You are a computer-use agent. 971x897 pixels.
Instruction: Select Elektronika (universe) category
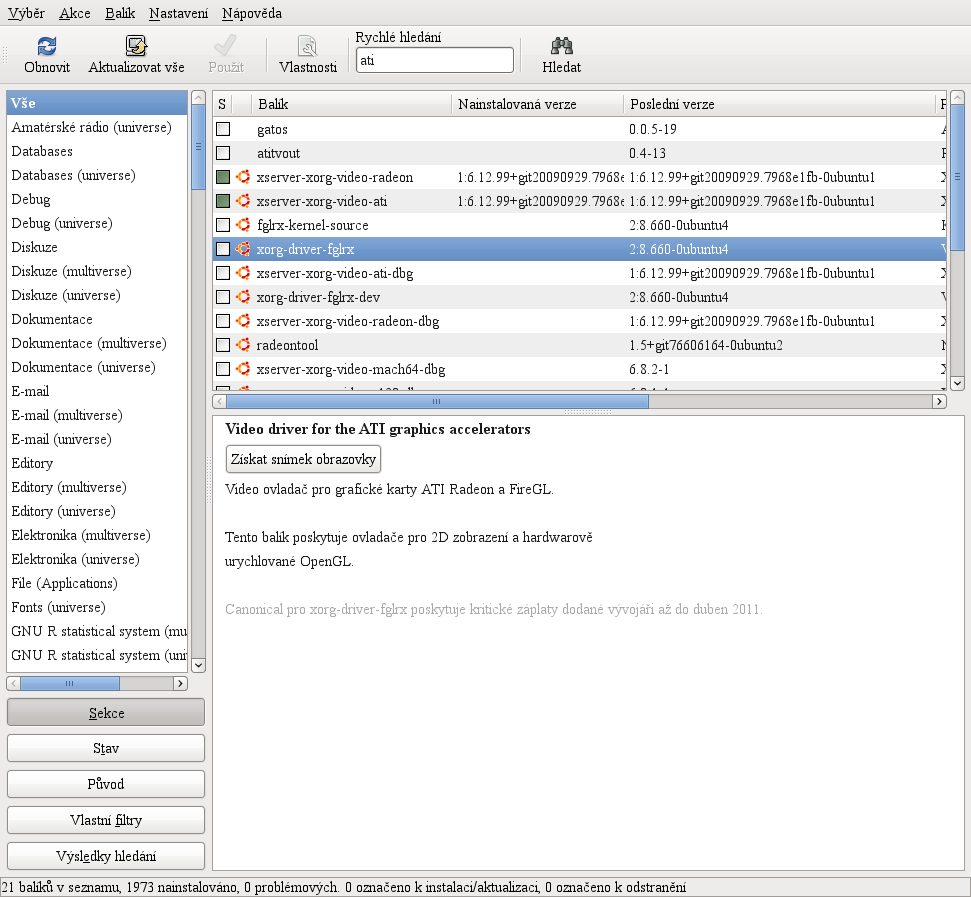[x=97, y=559]
